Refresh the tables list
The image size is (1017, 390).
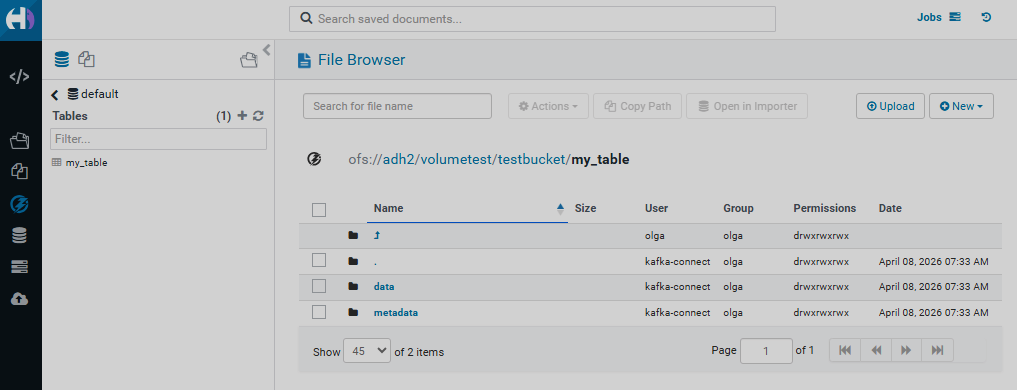pos(258,116)
